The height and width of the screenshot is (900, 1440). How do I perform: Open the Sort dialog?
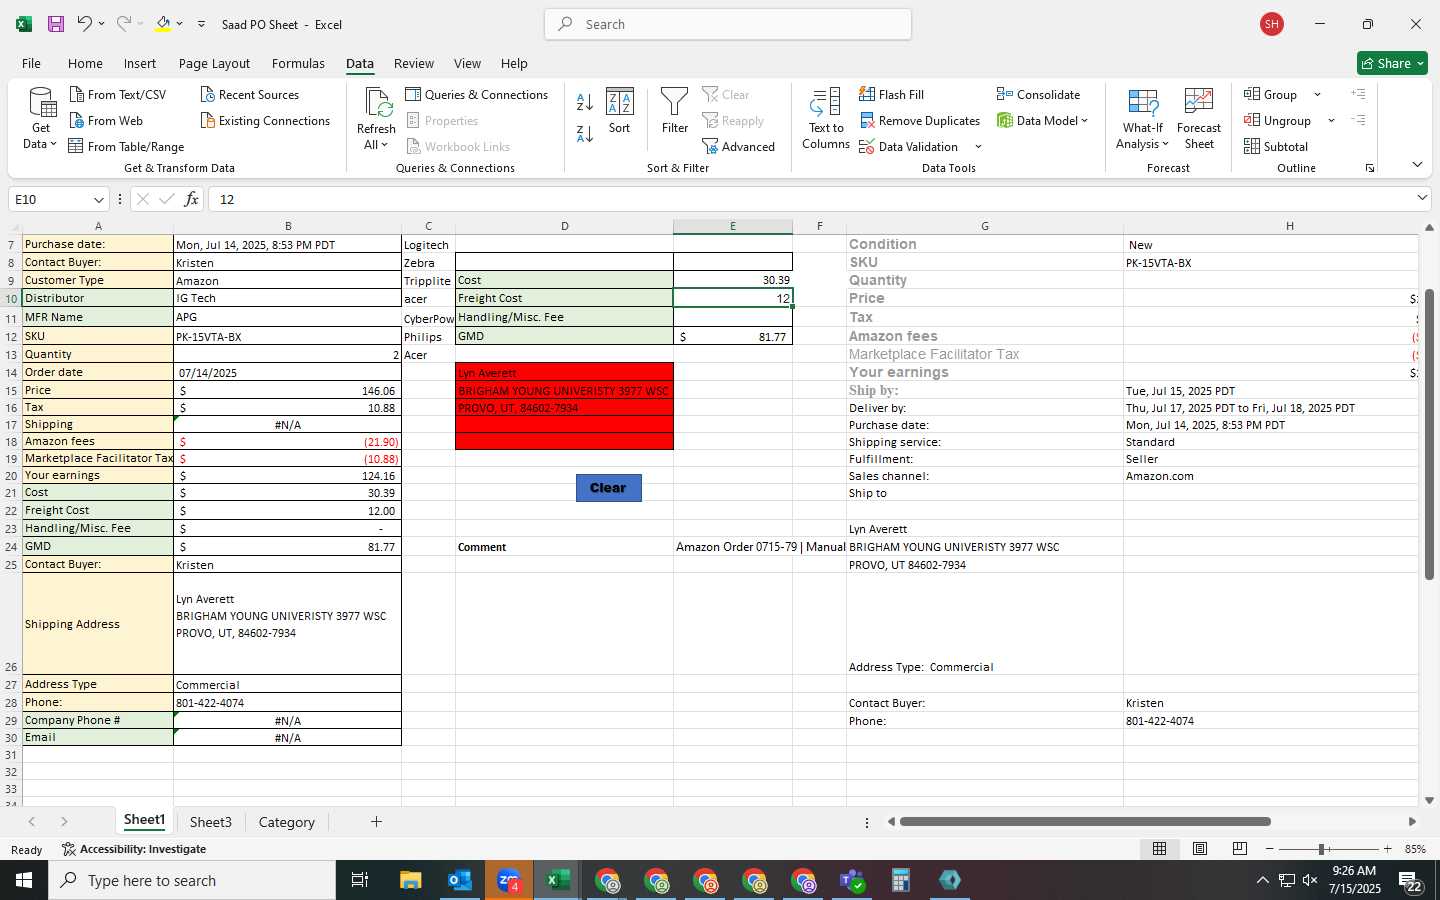click(620, 111)
